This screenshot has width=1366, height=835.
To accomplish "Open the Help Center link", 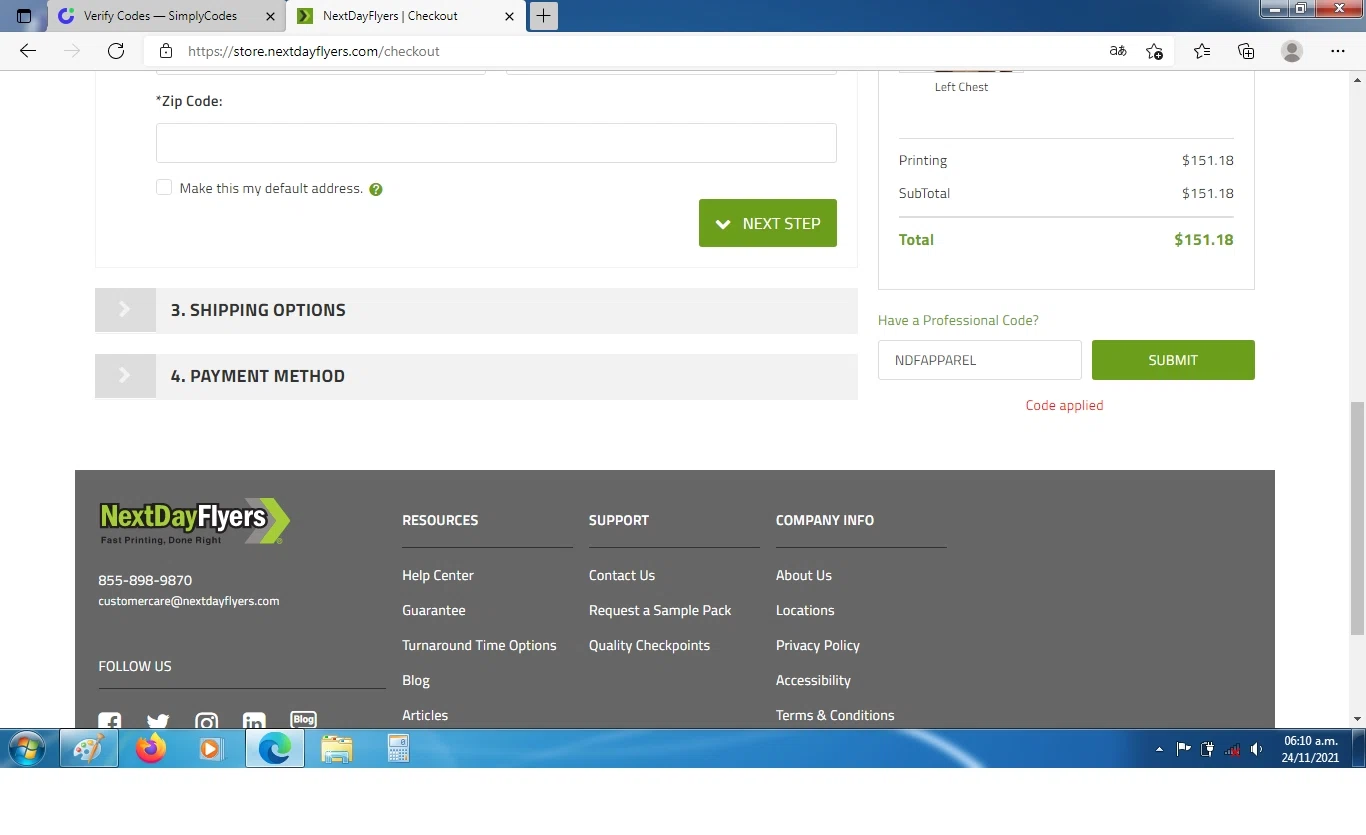I will (438, 575).
